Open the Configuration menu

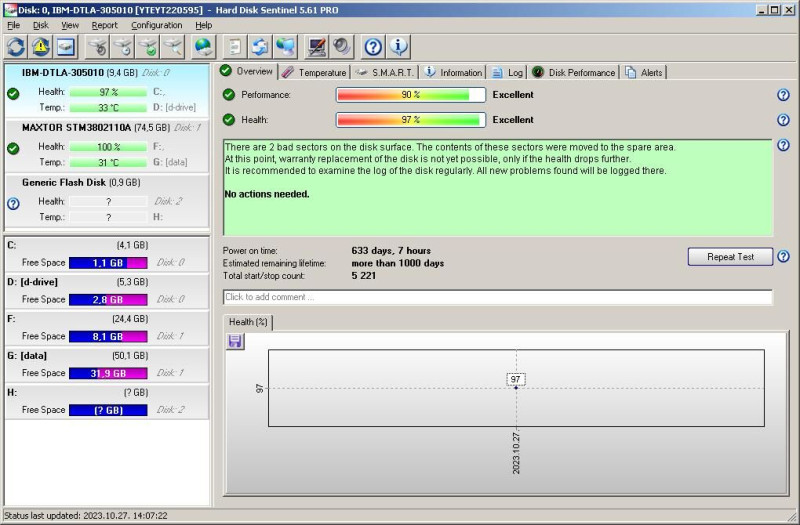[157, 25]
